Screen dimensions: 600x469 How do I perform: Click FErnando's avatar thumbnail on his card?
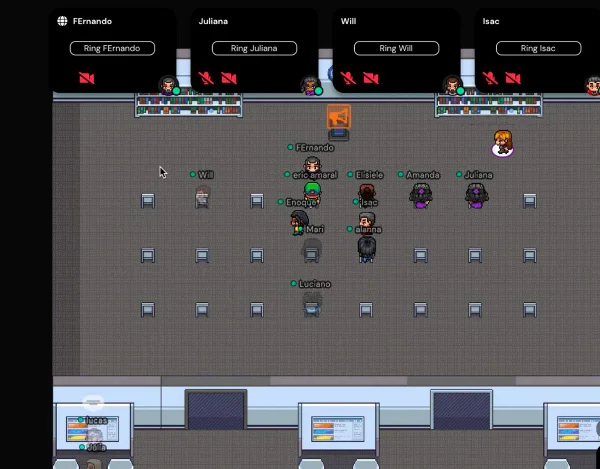(x=169, y=86)
